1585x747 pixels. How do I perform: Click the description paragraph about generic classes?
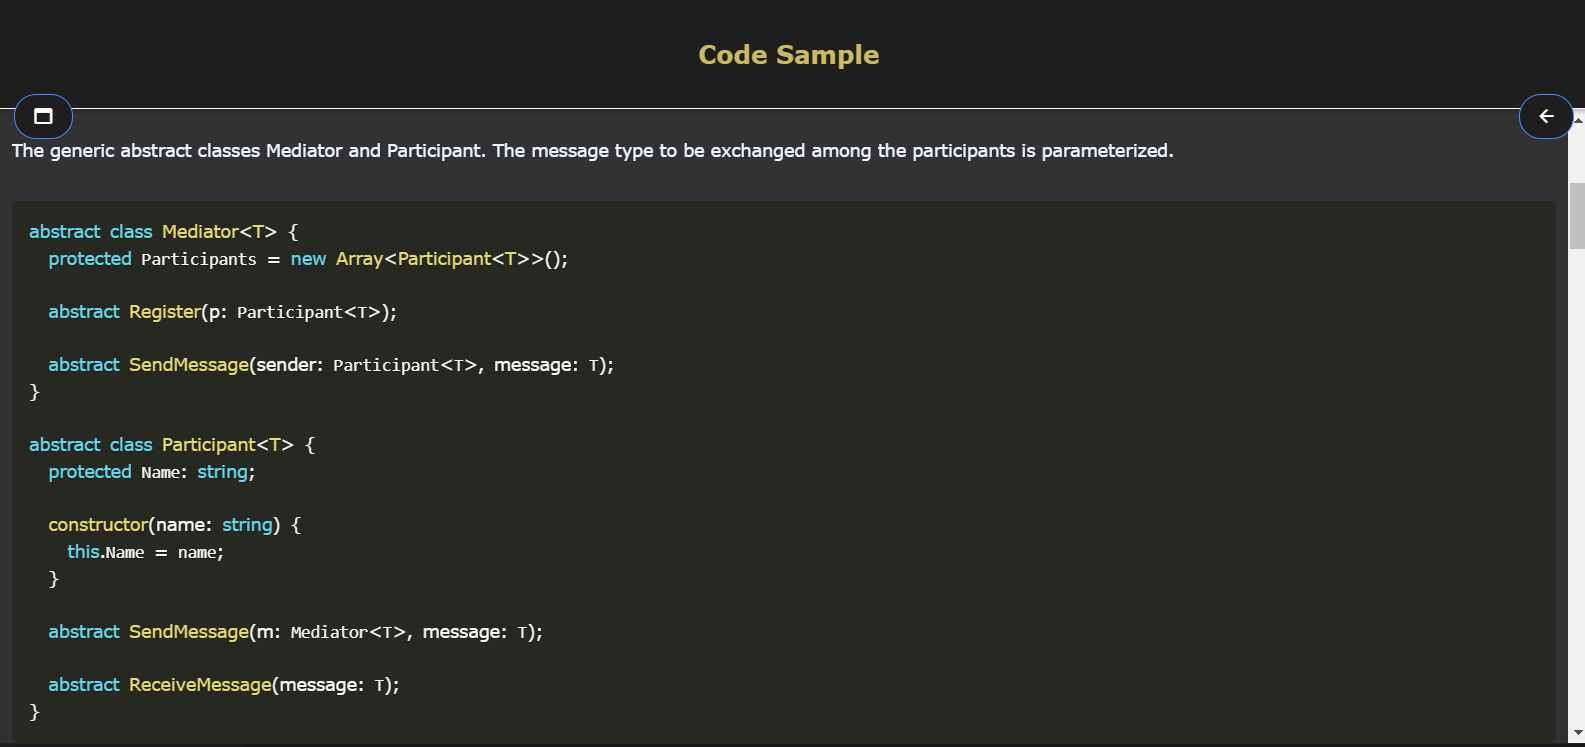click(x=592, y=151)
